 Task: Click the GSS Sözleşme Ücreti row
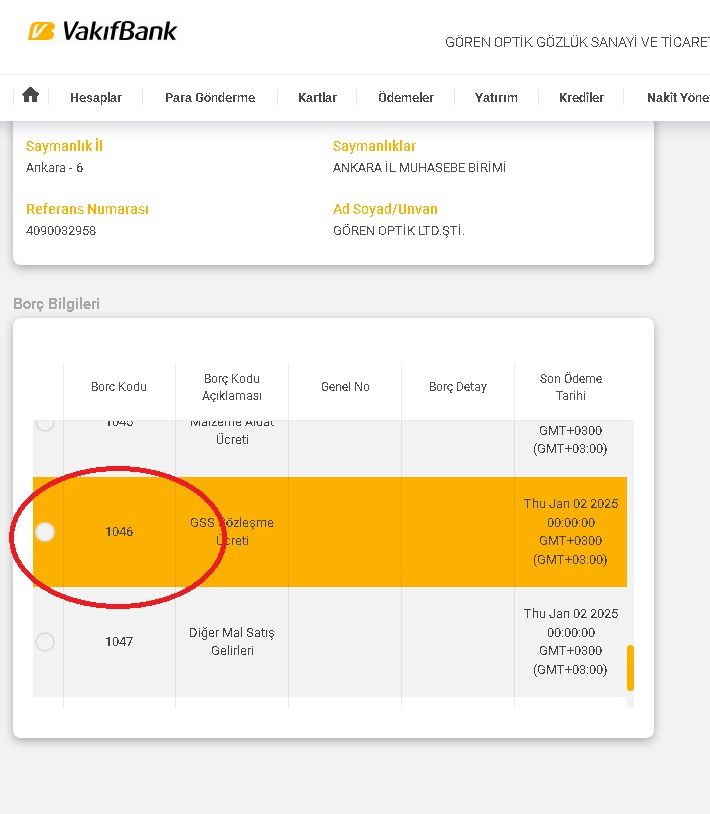pos(345,532)
